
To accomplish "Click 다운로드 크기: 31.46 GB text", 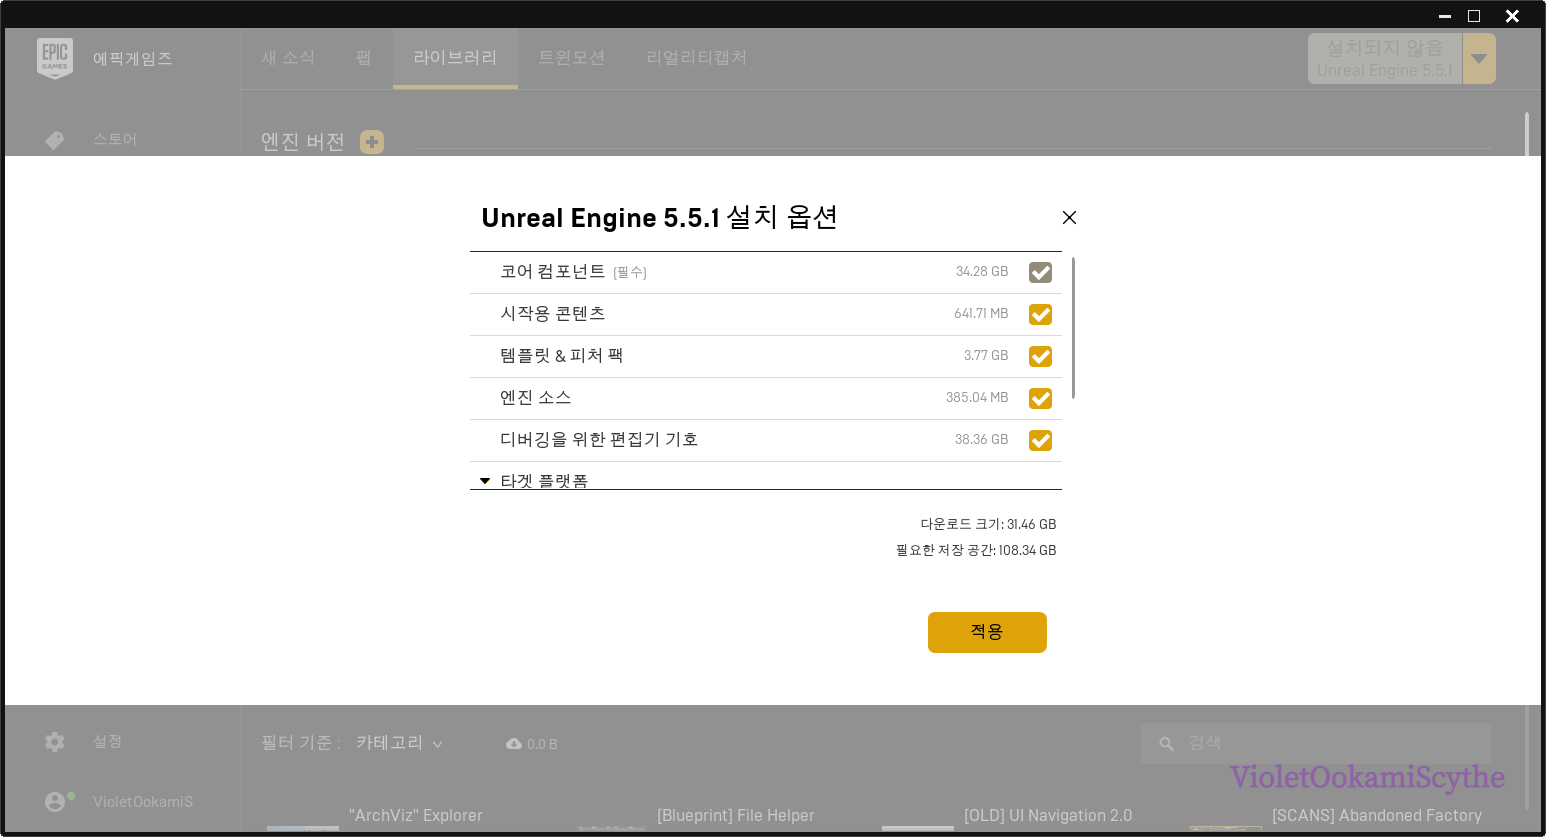I will [x=988, y=524].
